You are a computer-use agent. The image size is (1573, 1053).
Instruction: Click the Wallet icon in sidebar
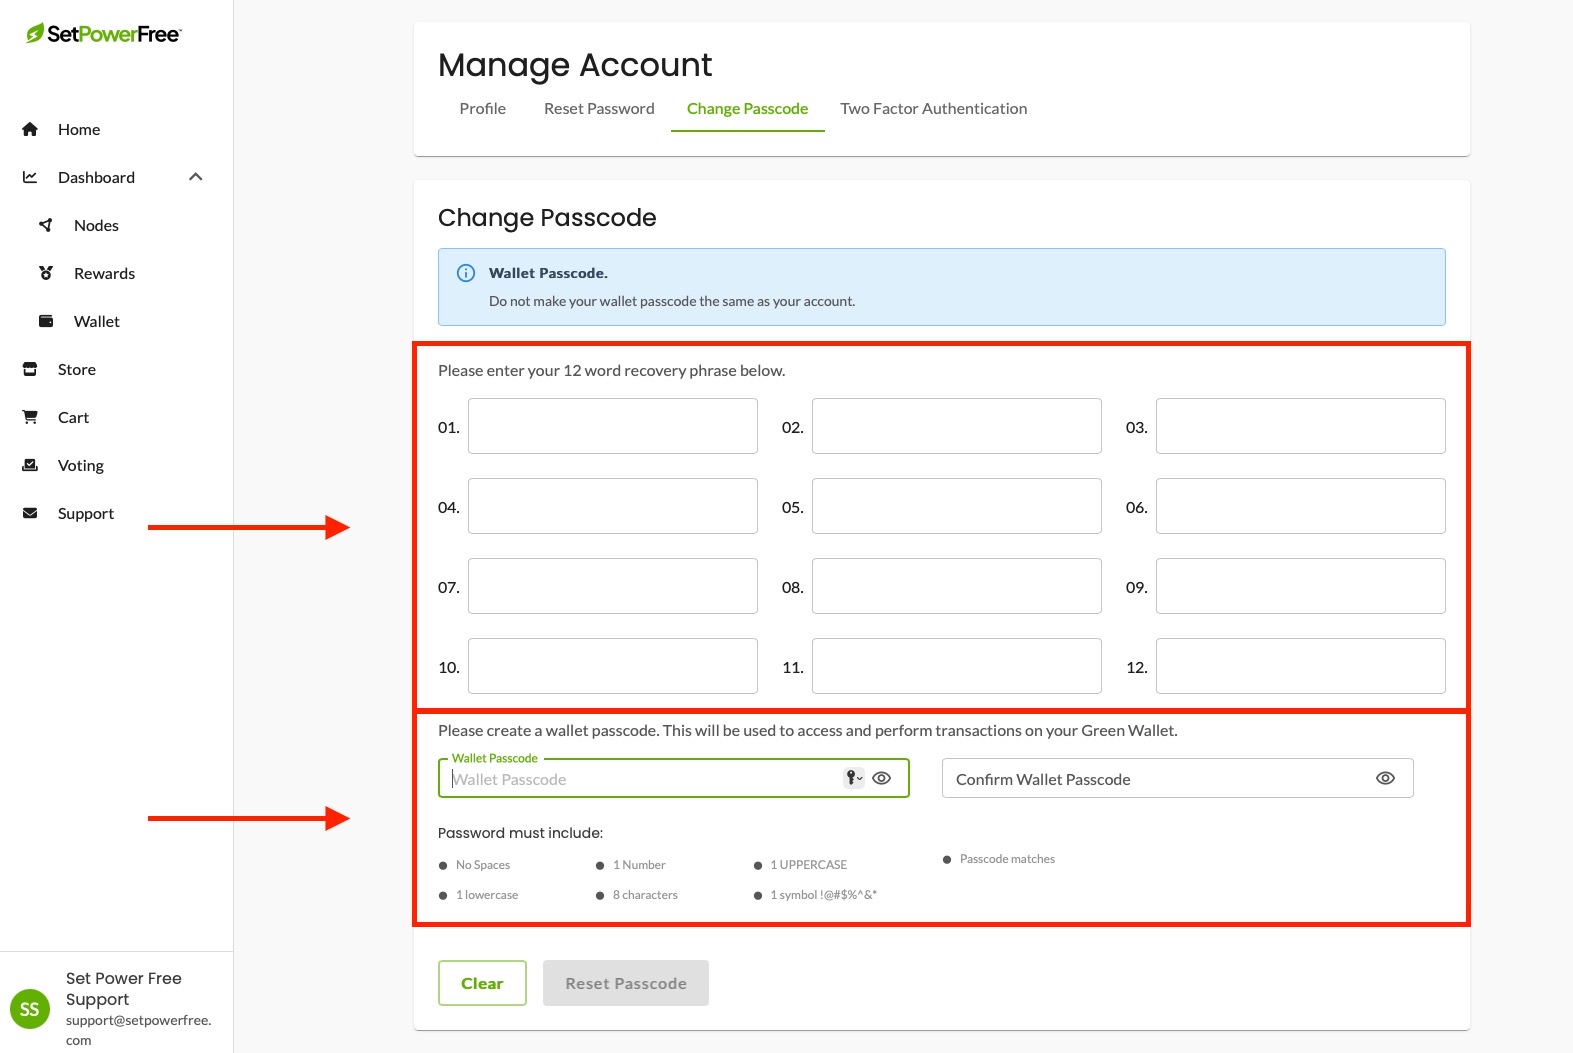46,321
